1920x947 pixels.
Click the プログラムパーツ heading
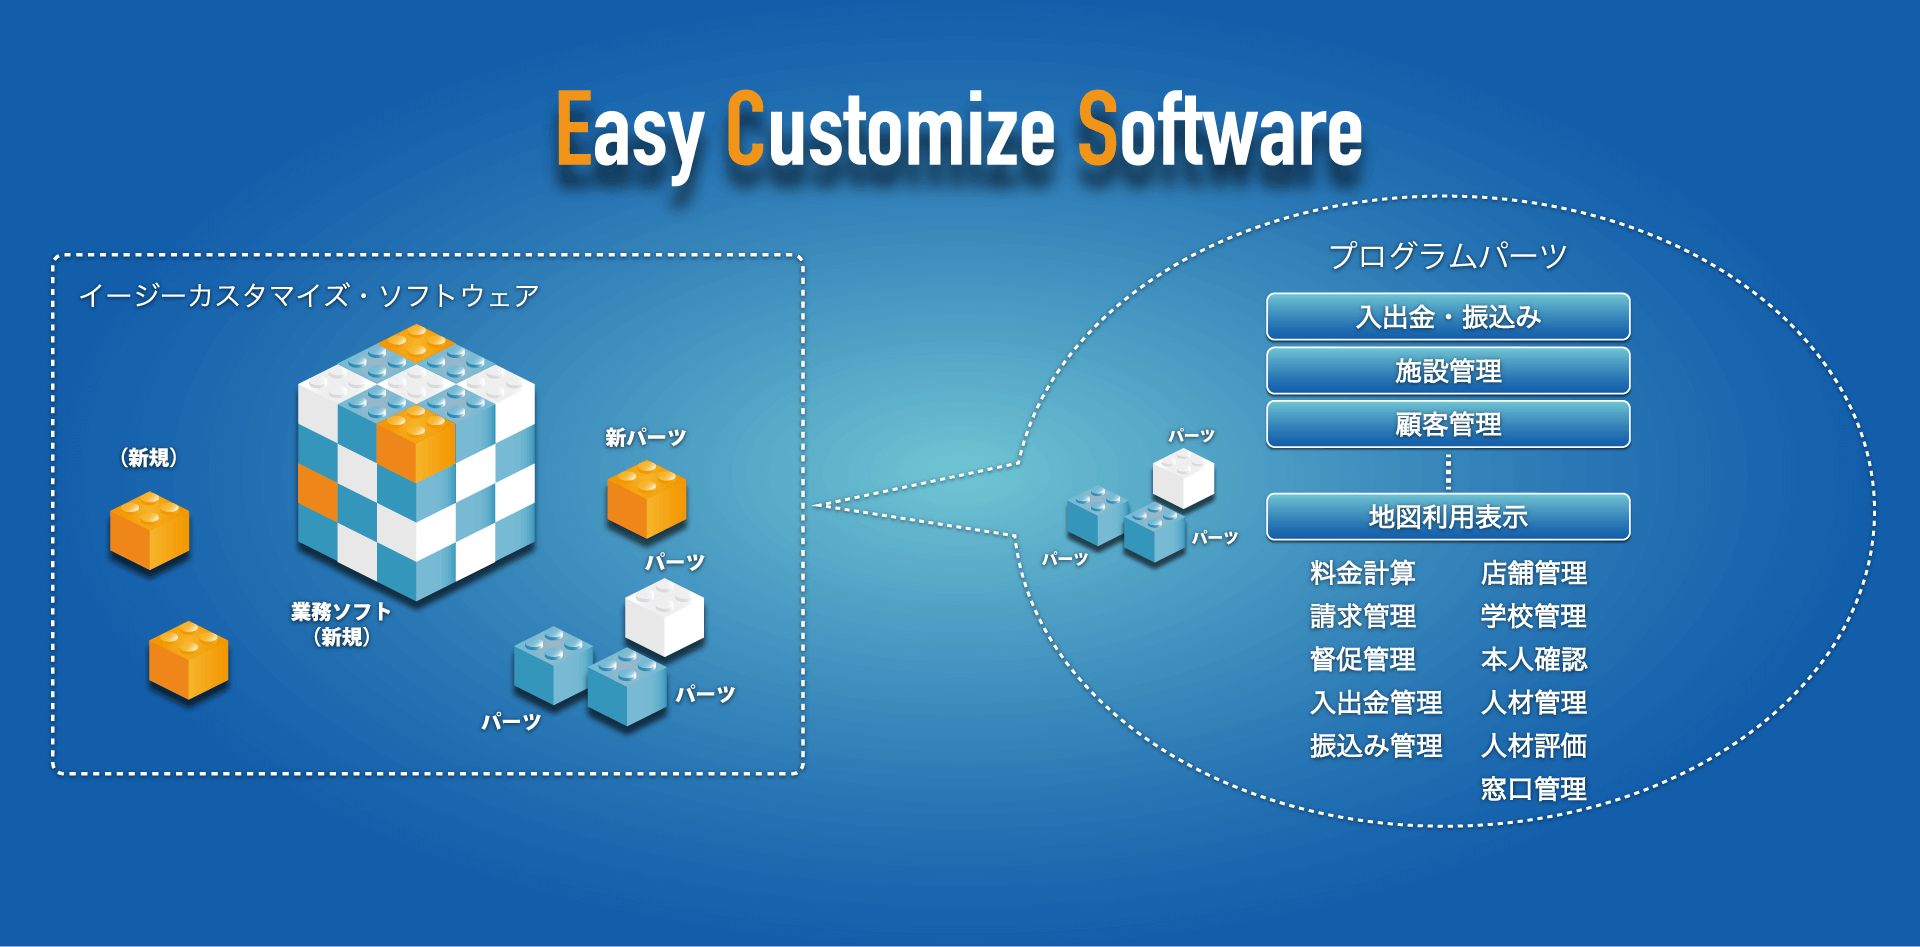(1448, 256)
